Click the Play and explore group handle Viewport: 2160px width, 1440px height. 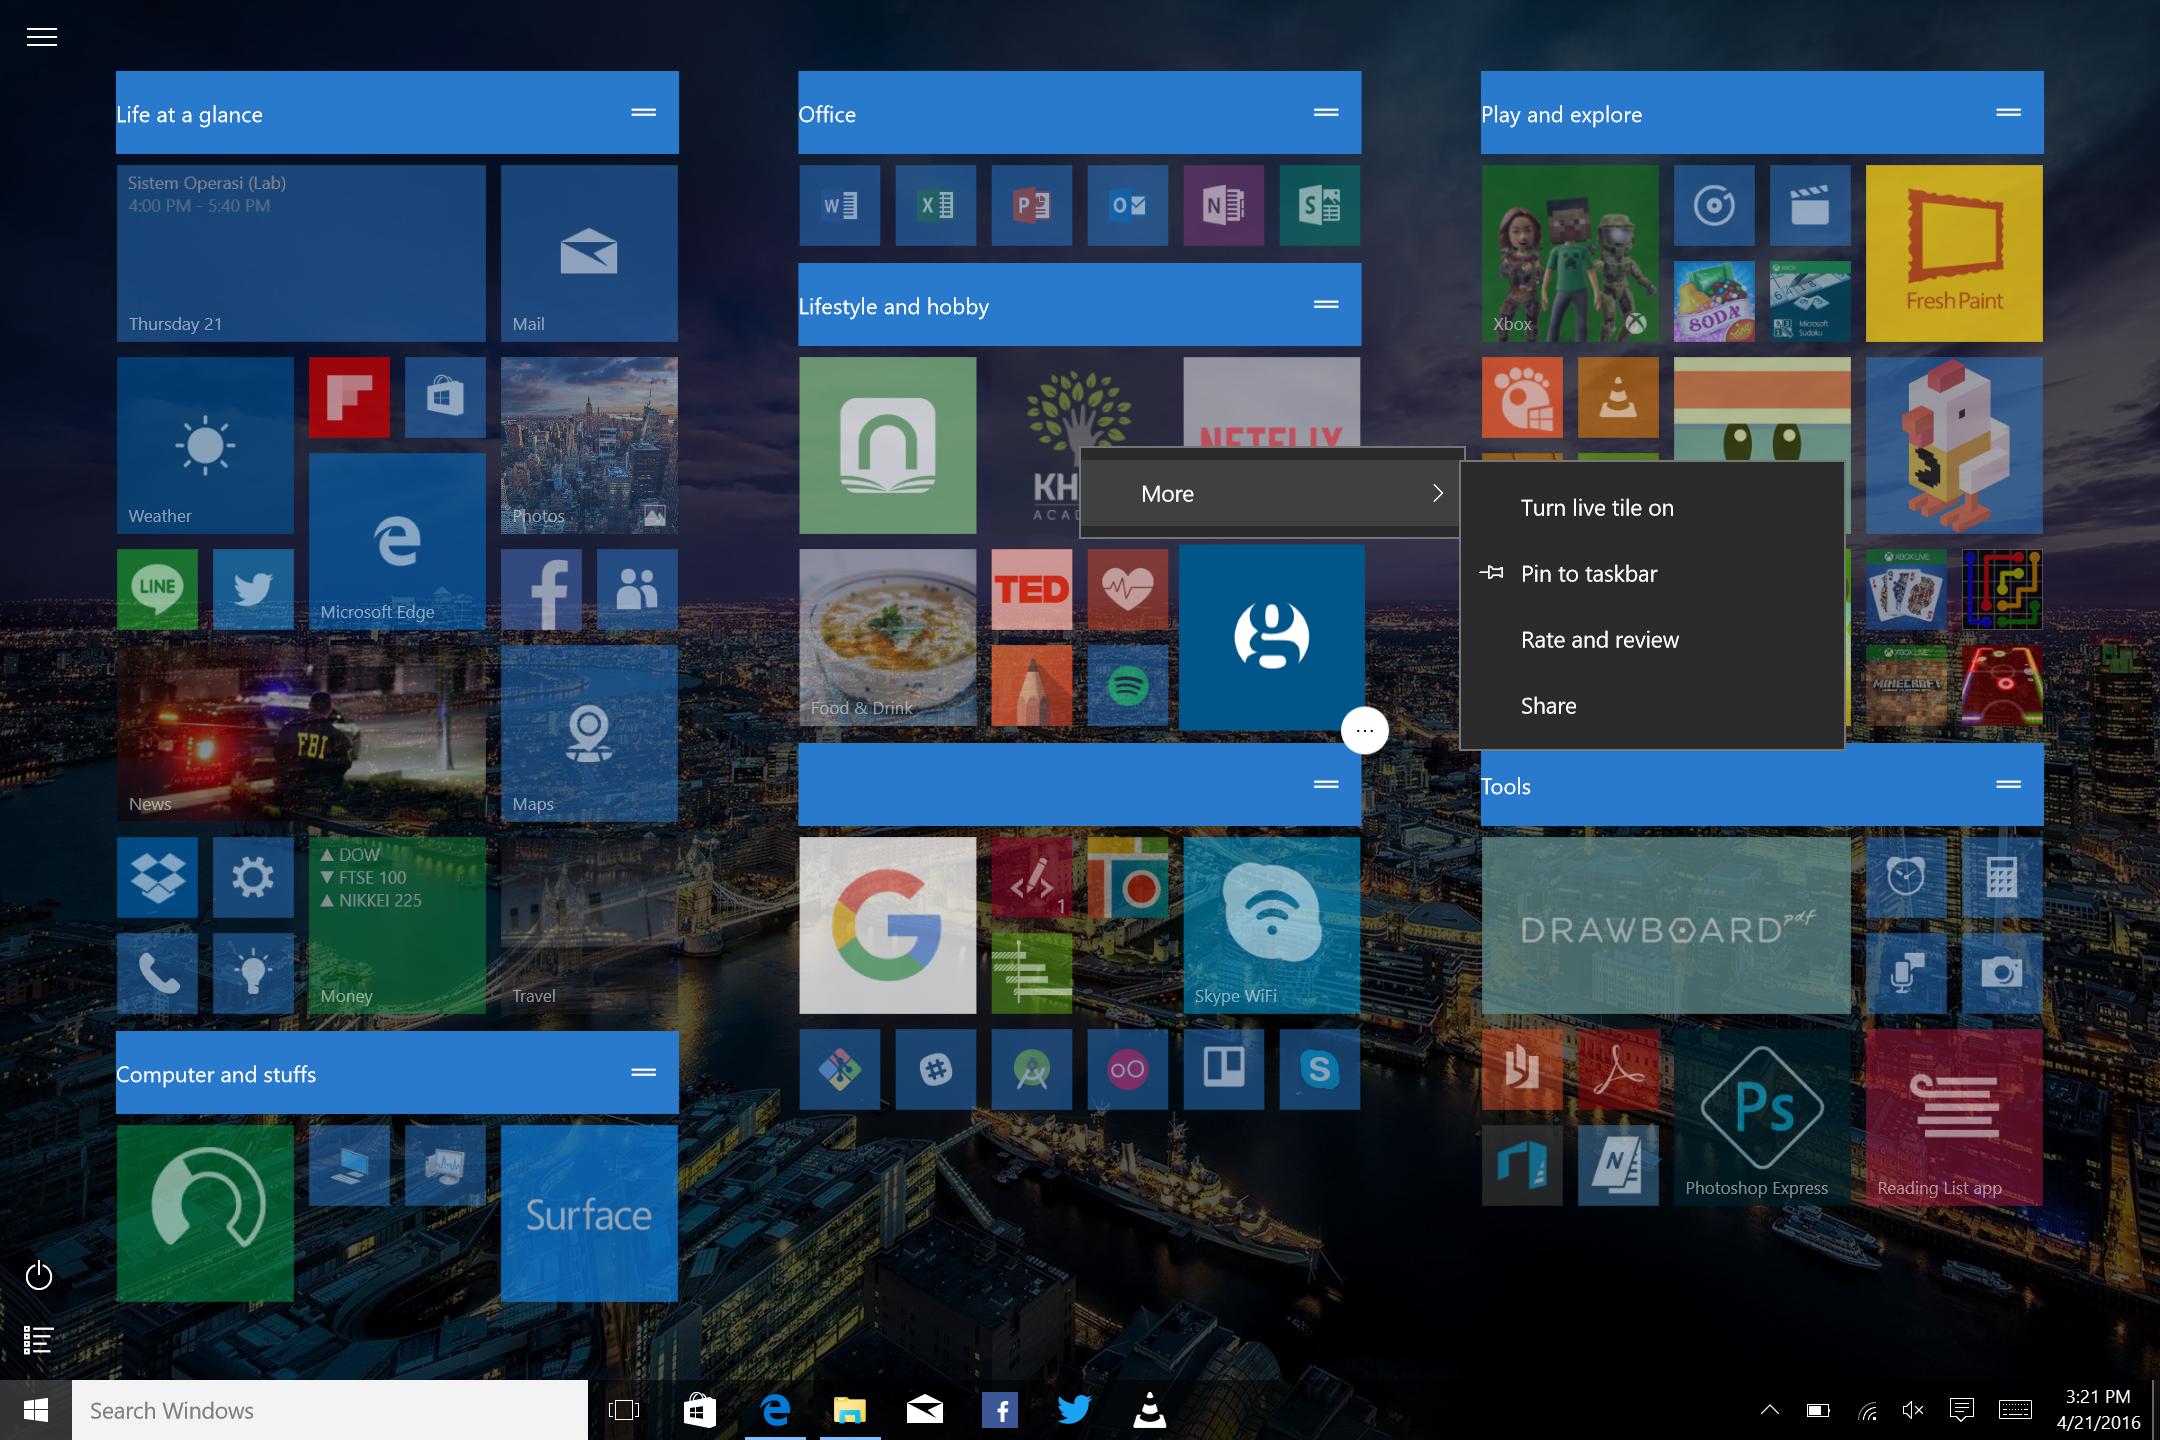click(2008, 112)
